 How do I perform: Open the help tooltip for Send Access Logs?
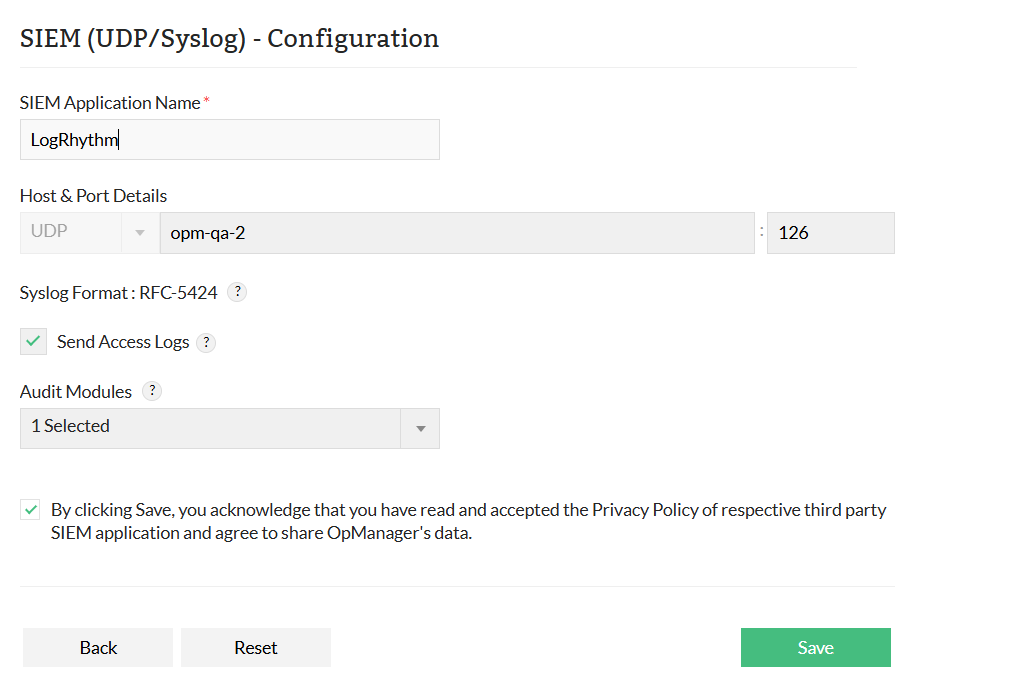[x=206, y=343]
